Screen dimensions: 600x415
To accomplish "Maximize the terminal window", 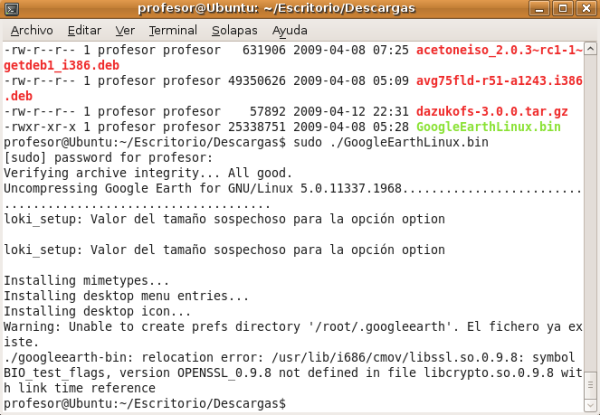I will tap(565, 10).
